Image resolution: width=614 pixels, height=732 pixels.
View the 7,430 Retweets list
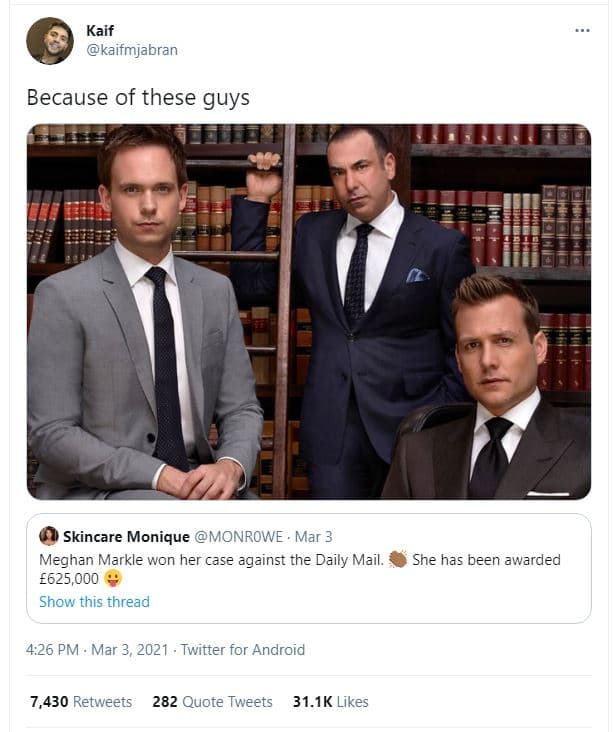(x=80, y=702)
